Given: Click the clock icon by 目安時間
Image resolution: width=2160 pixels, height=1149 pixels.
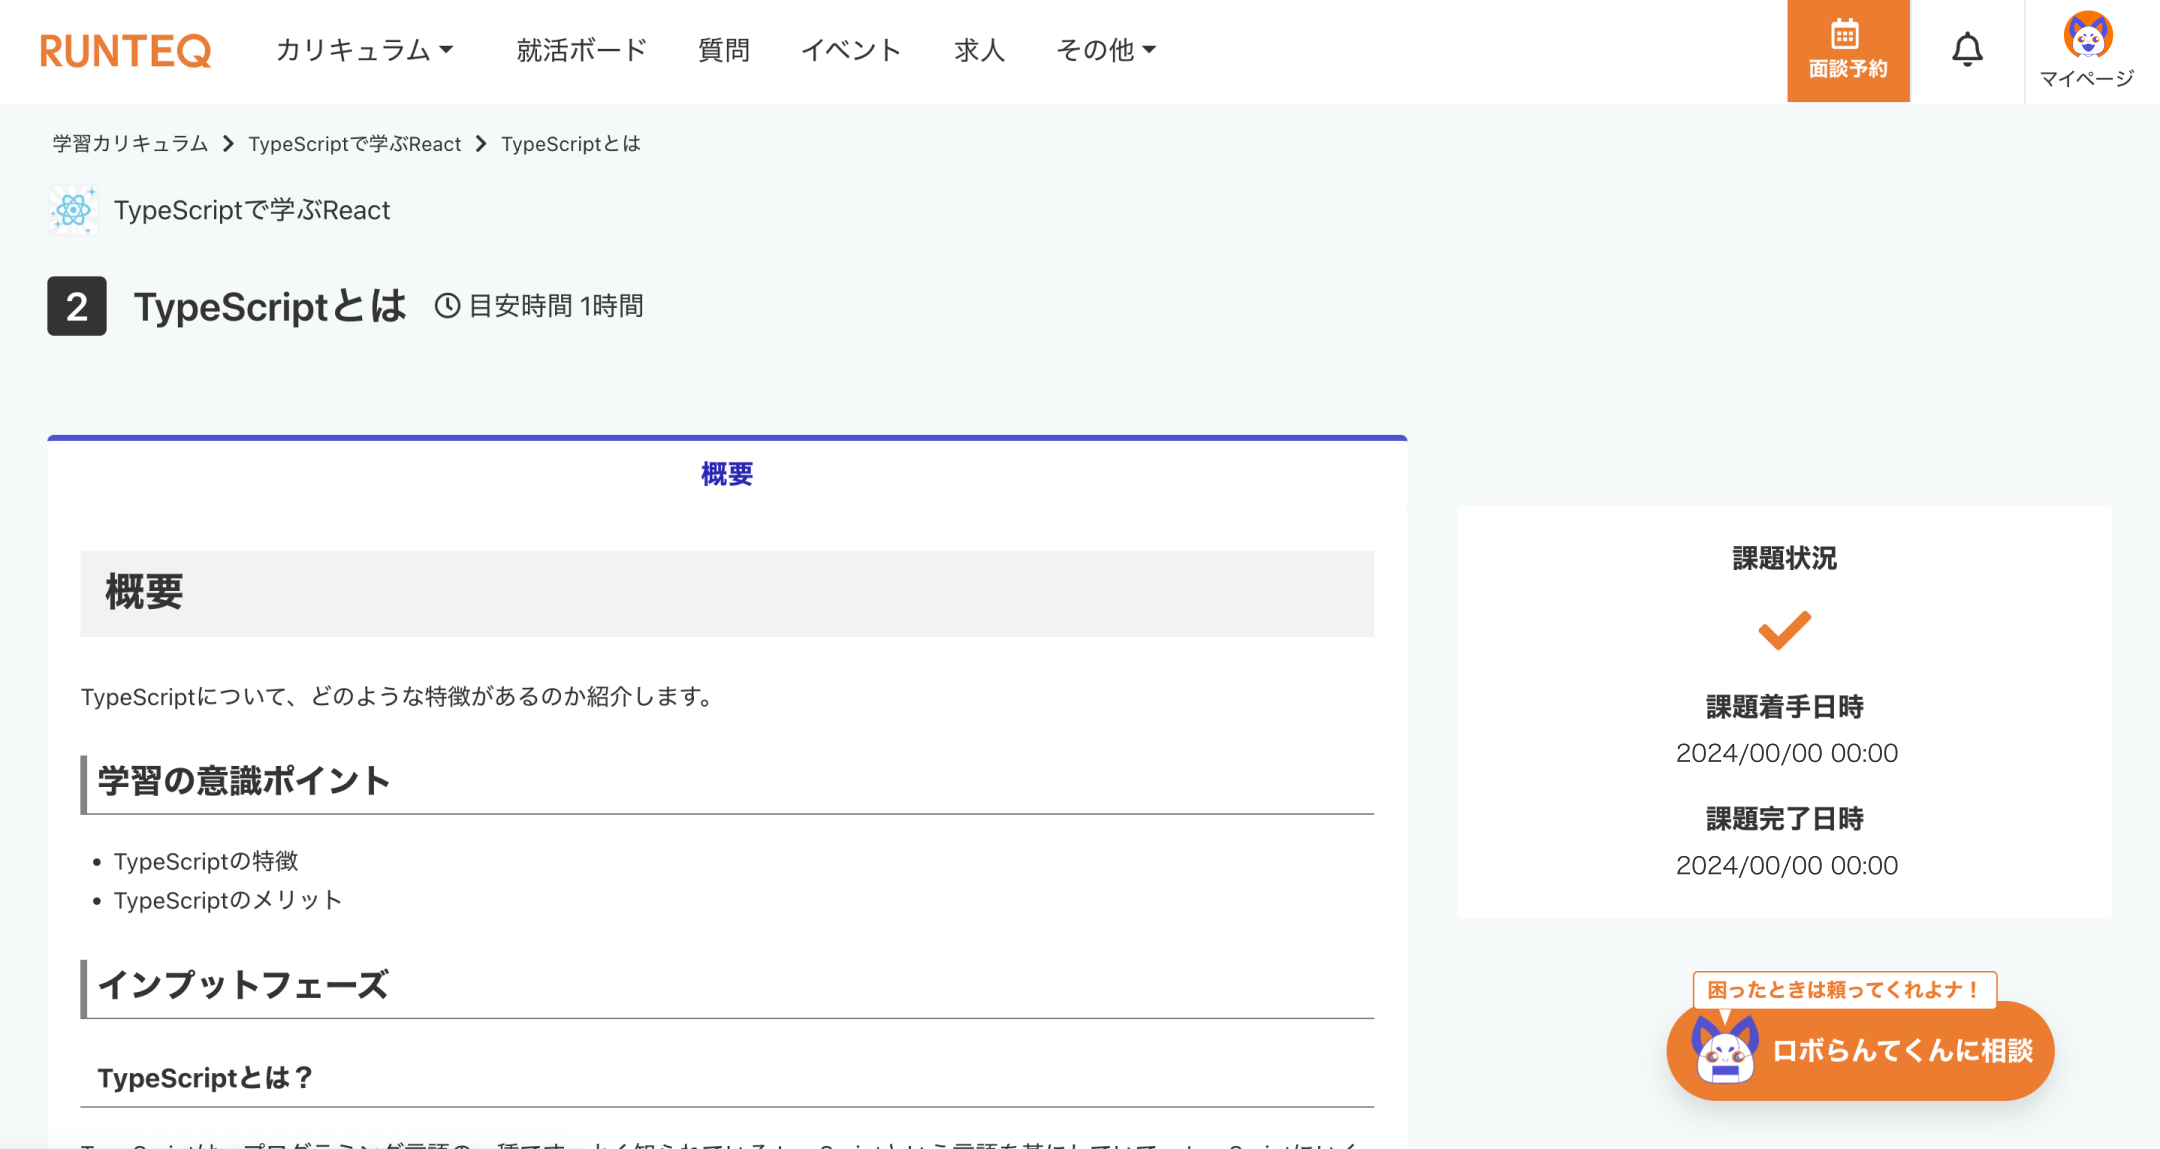Looking at the screenshot, I should [447, 306].
